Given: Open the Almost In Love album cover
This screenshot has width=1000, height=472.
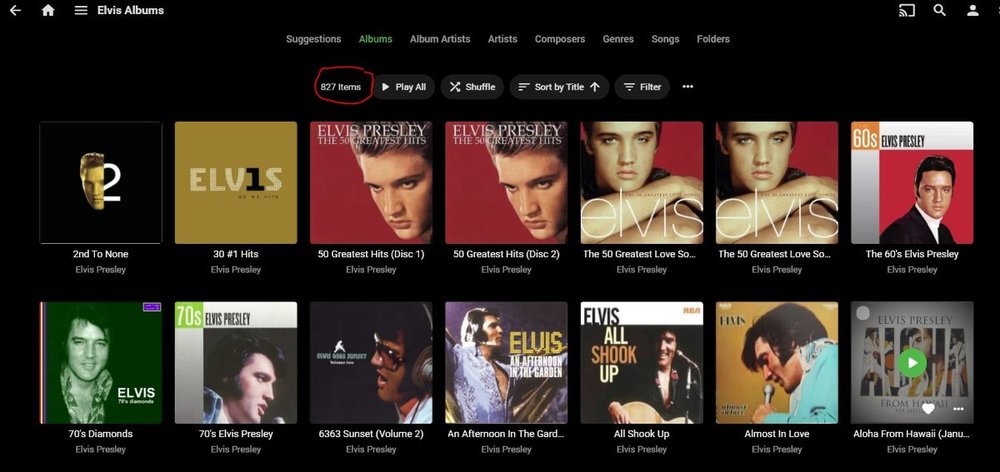Looking at the screenshot, I should [x=777, y=362].
